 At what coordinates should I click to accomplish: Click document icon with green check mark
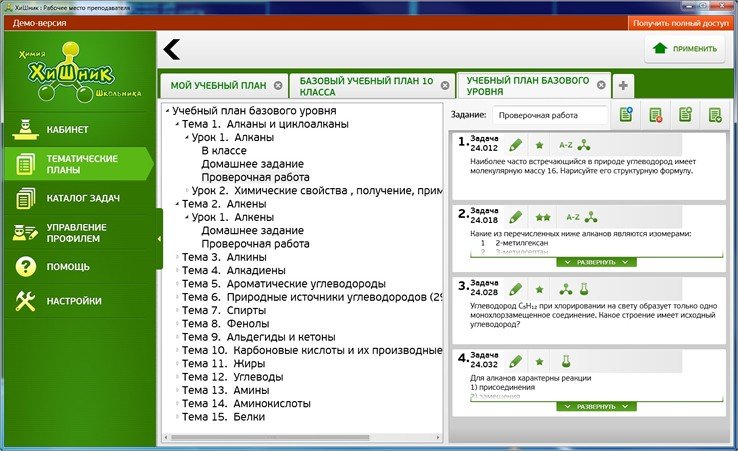click(x=715, y=114)
